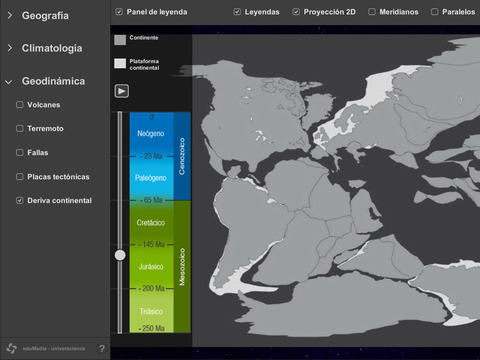Click the Plataforma continental legend swatch
Viewport: 480px width, 360px height.
(120, 63)
